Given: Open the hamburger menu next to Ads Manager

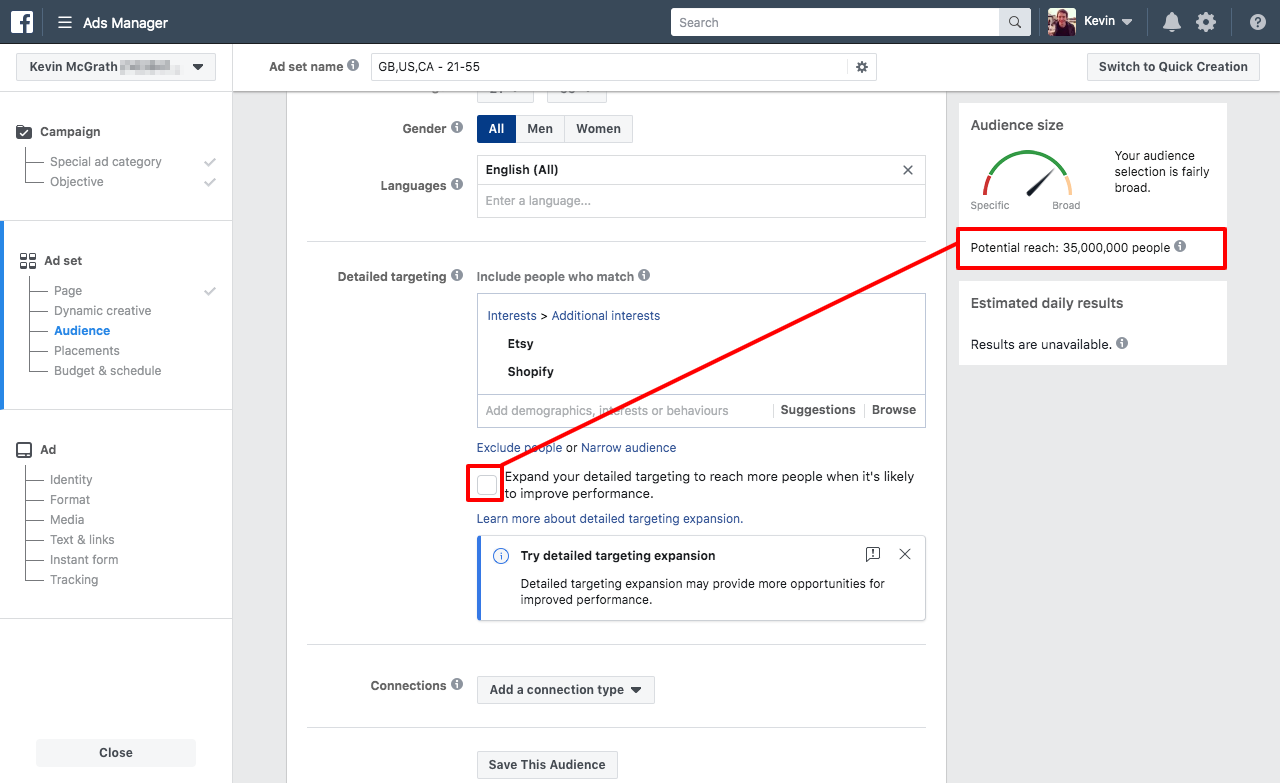Looking at the screenshot, I should 65,23.
